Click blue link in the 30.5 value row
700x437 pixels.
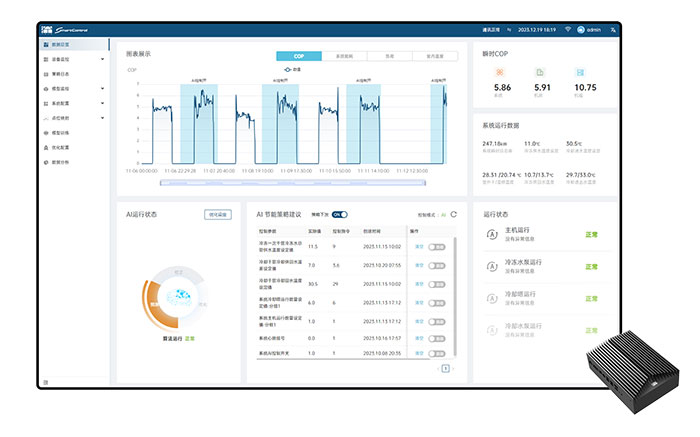pos(419,284)
